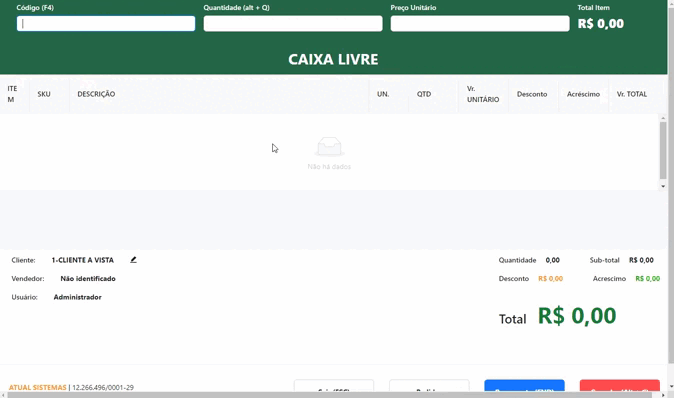The width and height of the screenshot is (674, 398).
Task: Edit the client with the pencil icon
Action: tap(133, 260)
